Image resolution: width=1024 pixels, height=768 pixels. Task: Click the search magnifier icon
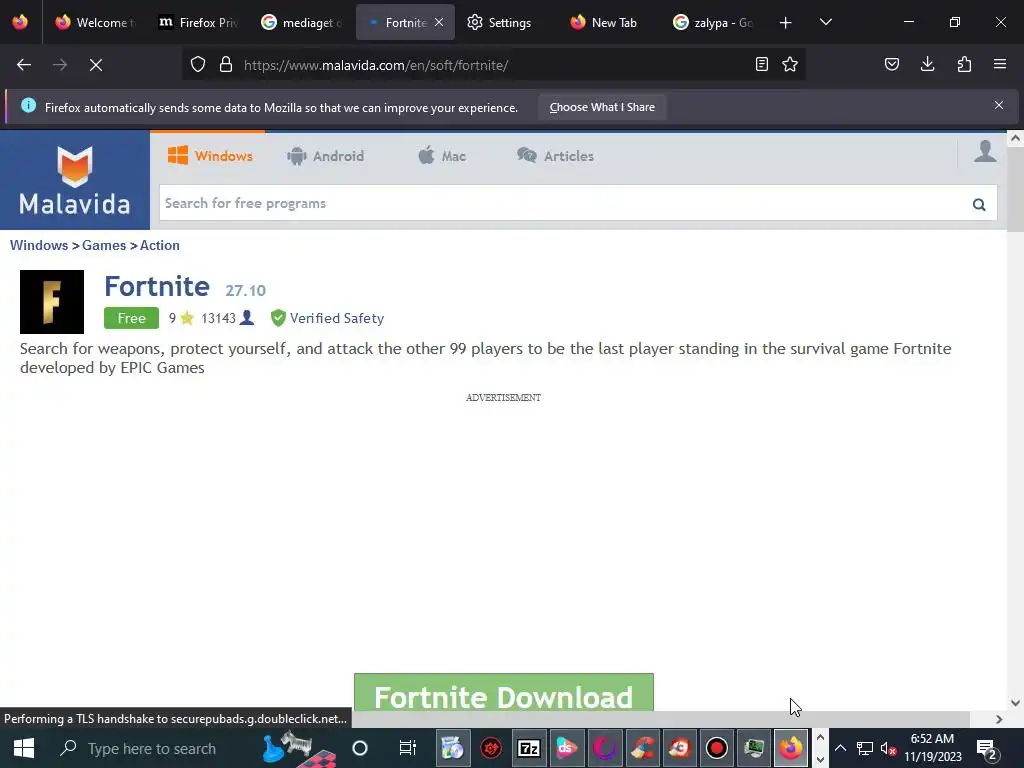pyautogui.click(x=978, y=204)
